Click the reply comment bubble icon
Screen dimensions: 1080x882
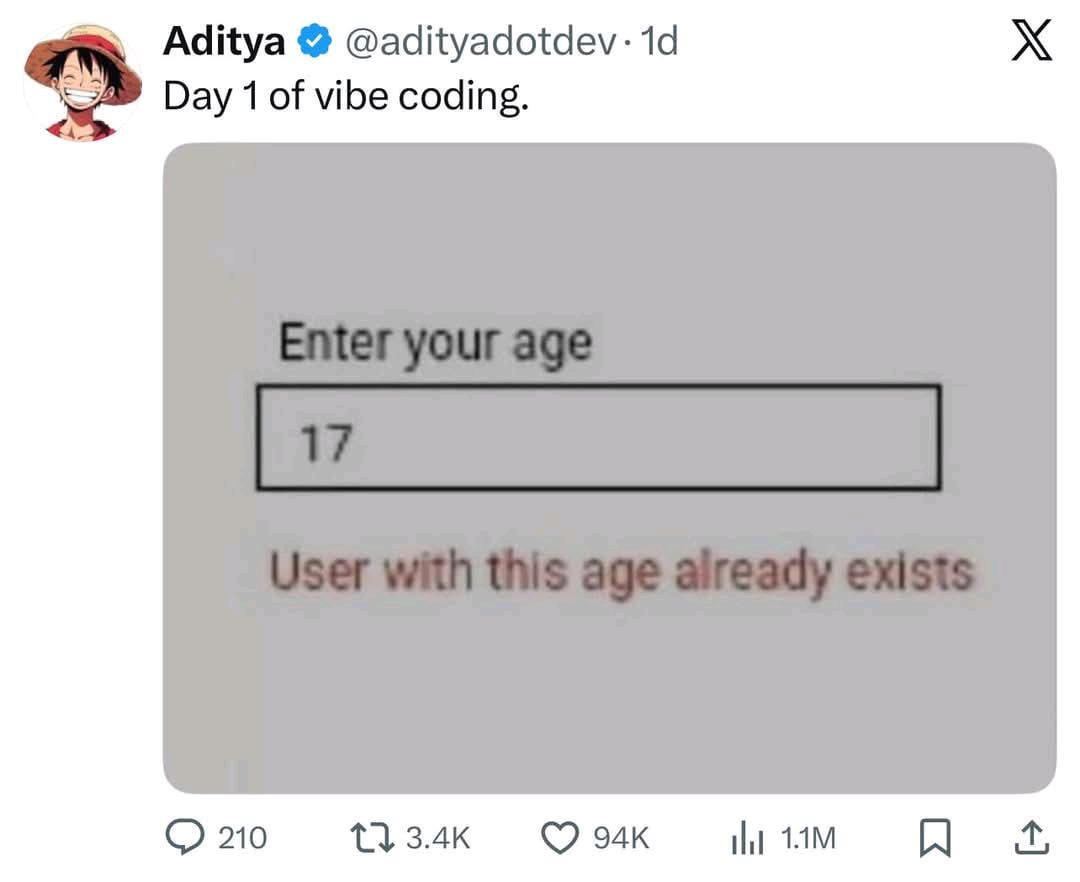pos(185,838)
